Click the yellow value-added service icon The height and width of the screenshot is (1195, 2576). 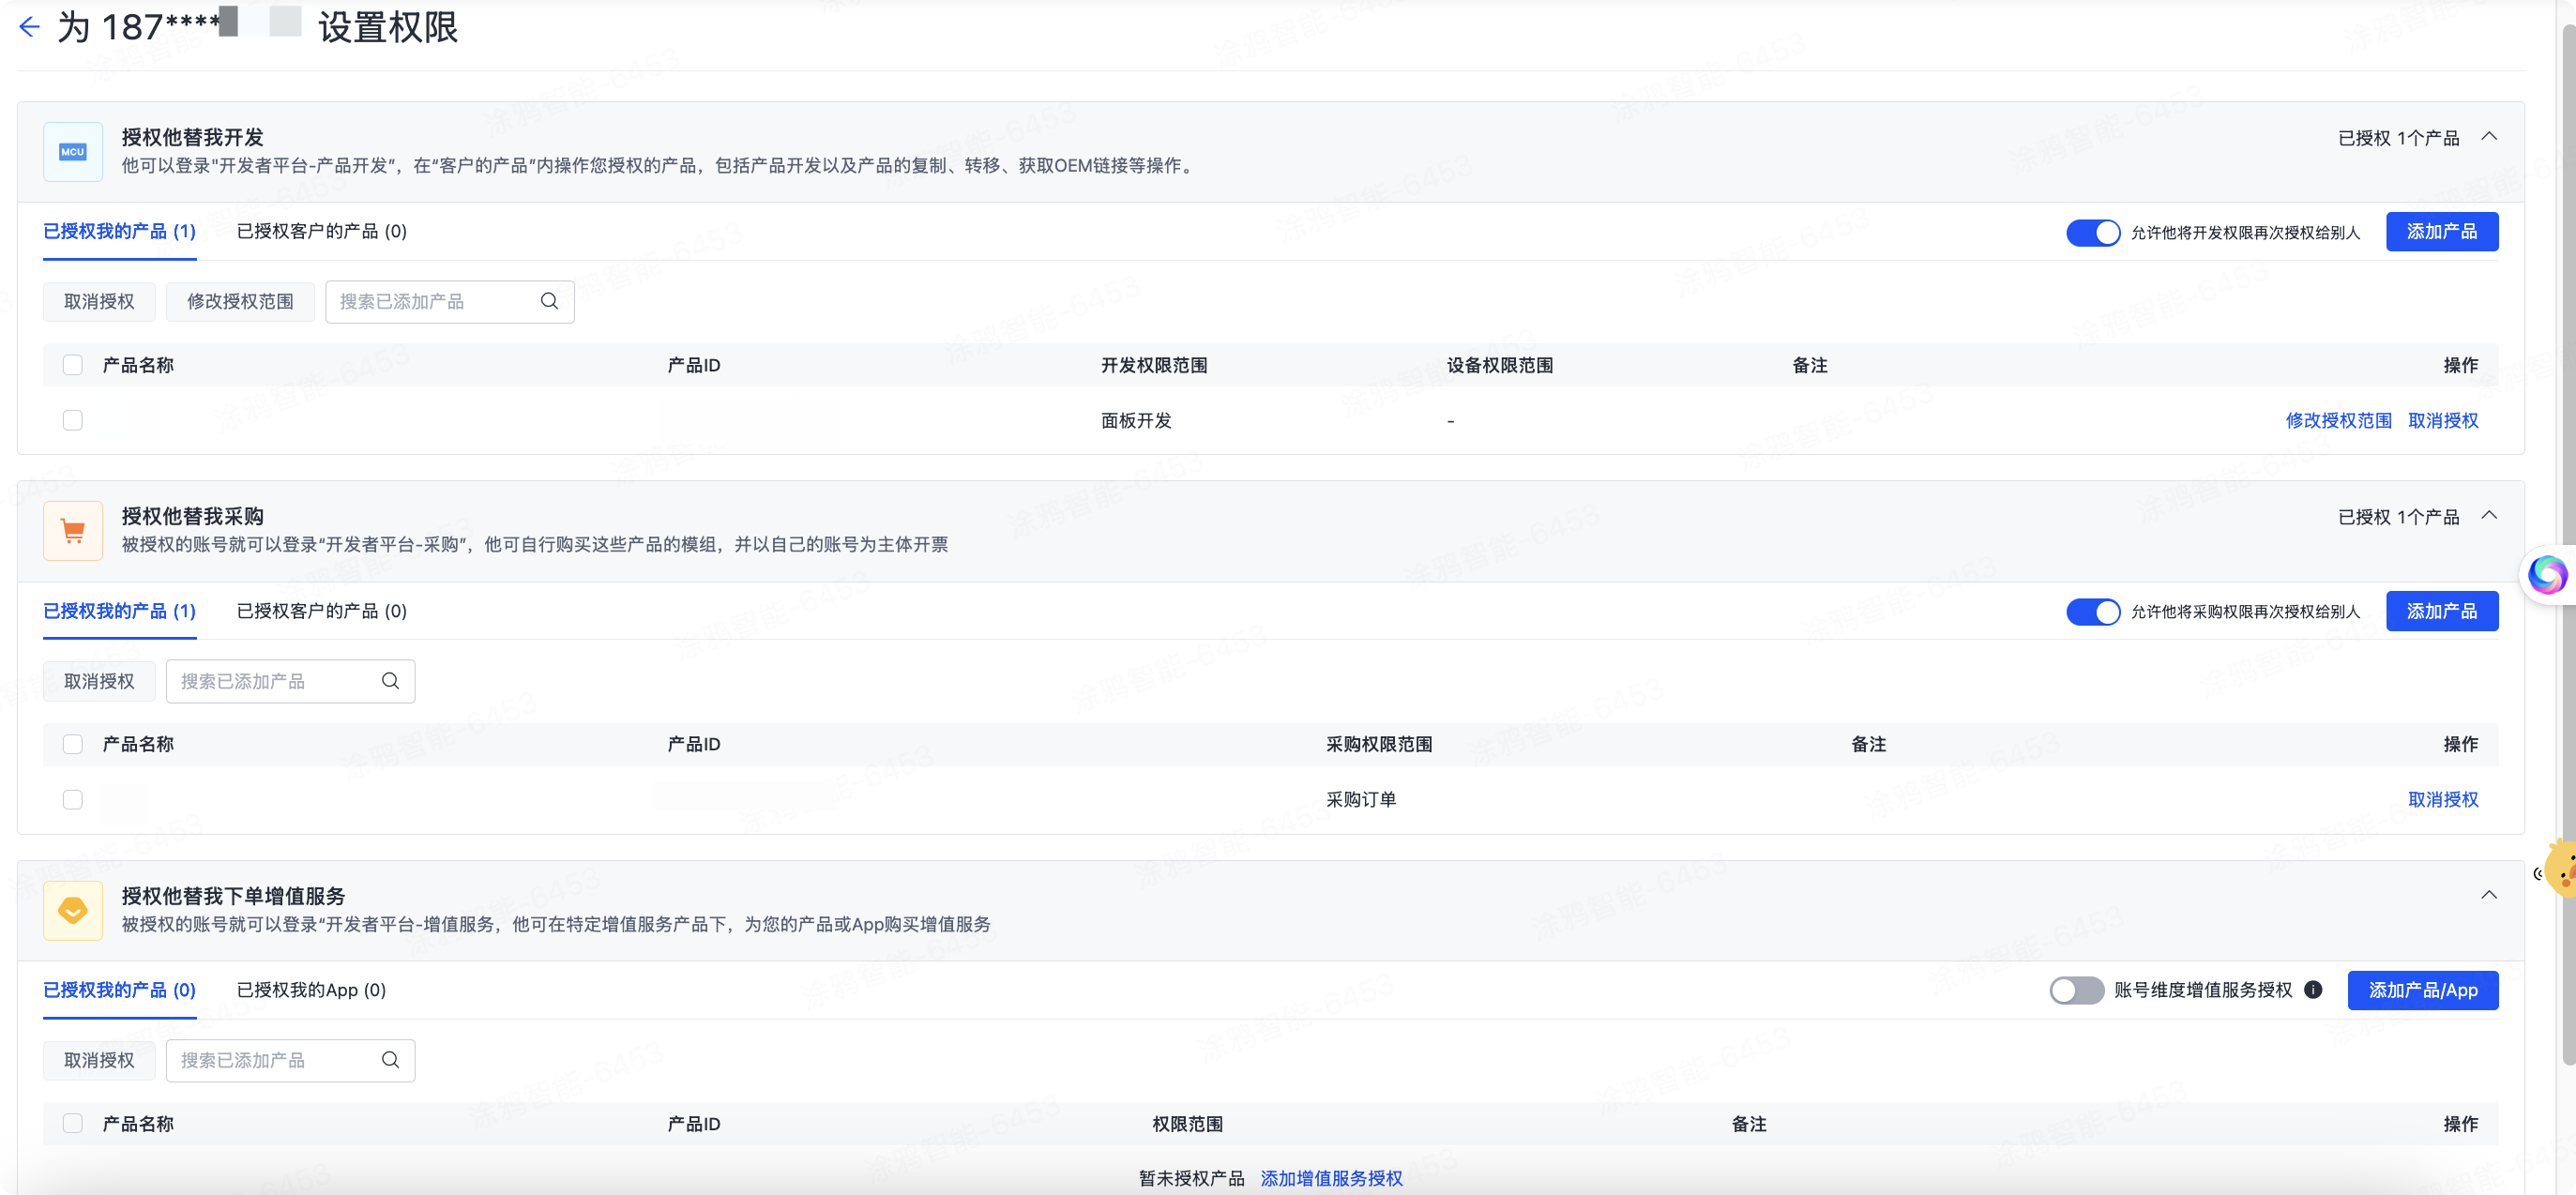[73, 910]
